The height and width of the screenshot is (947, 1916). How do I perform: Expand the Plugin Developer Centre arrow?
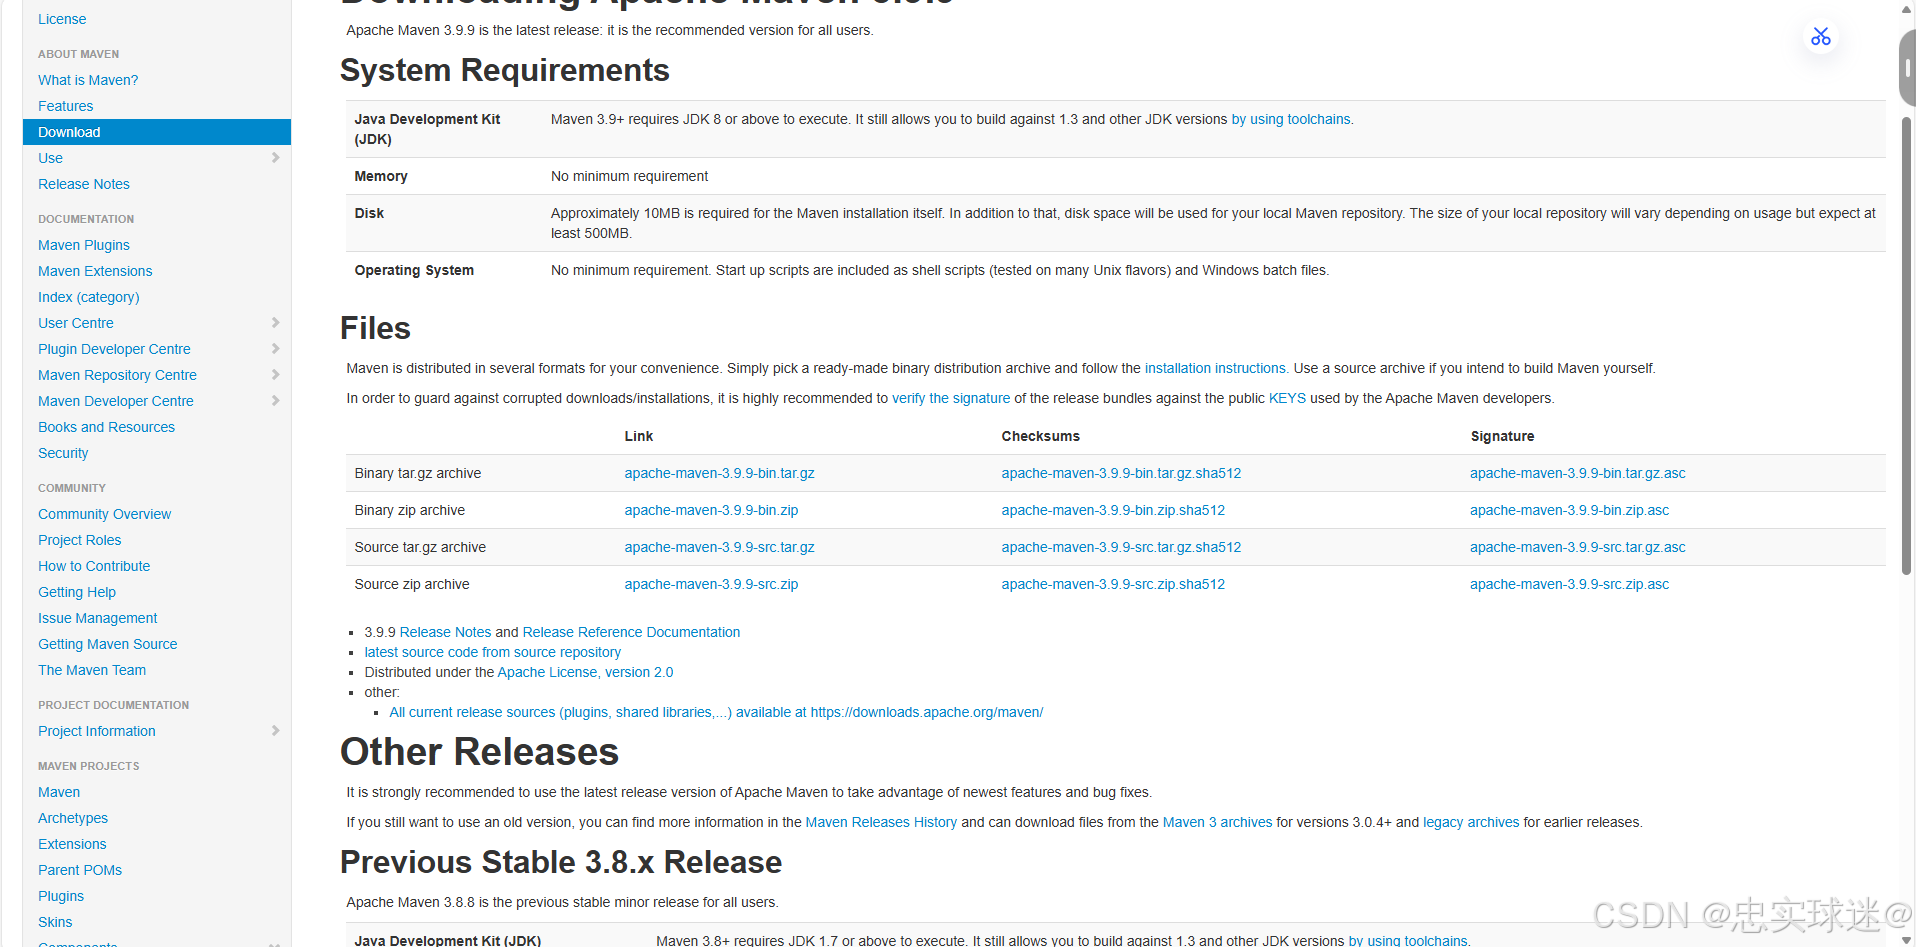click(x=275, y=349)
